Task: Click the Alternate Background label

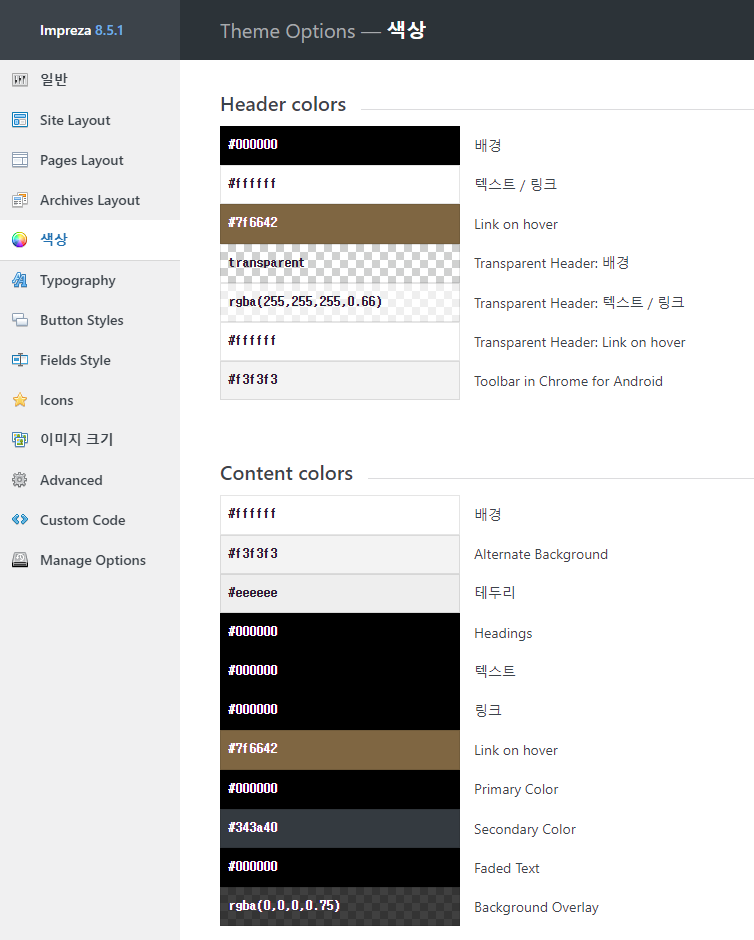Action: coord(541,555)
